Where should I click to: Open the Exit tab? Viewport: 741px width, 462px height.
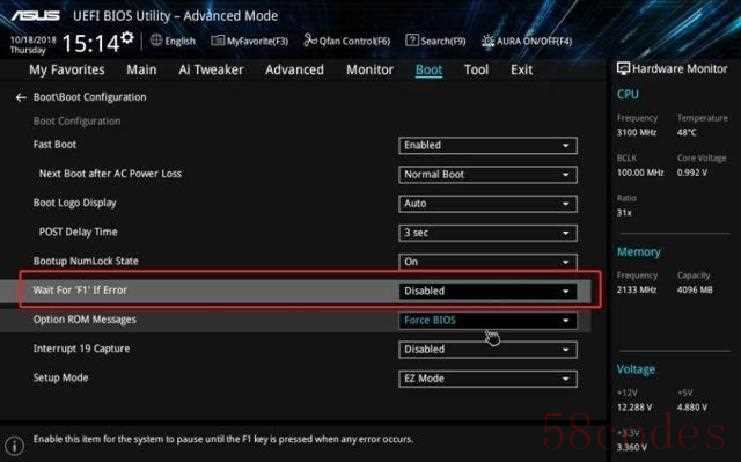[x=522, y=70]
